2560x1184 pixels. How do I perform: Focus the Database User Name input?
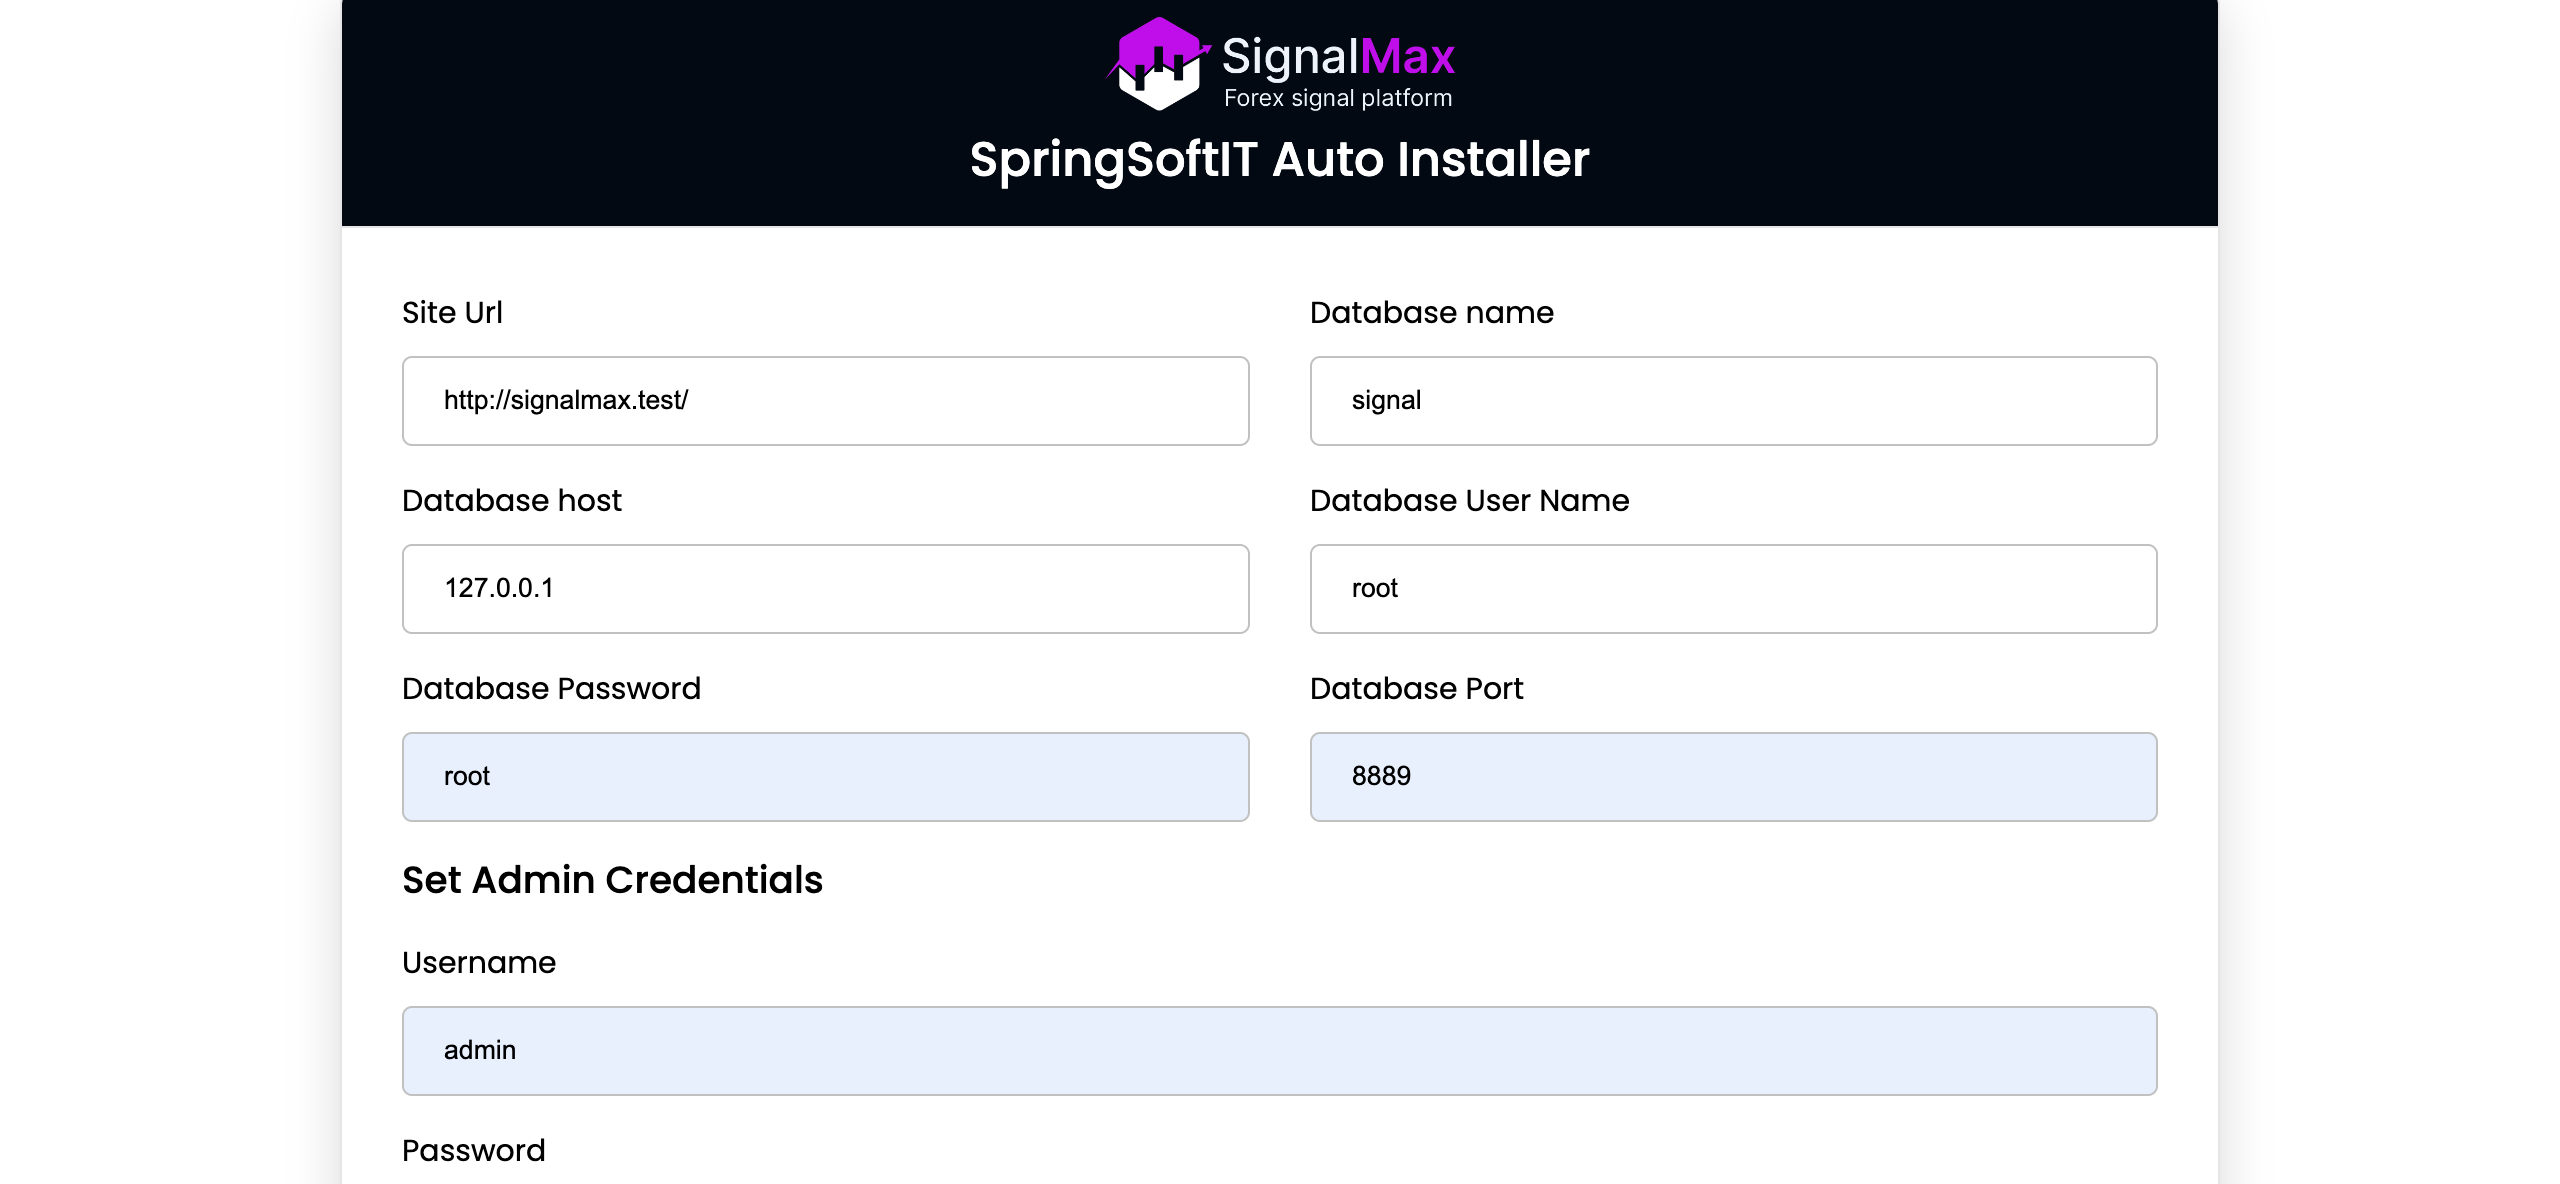(1733, 589)
